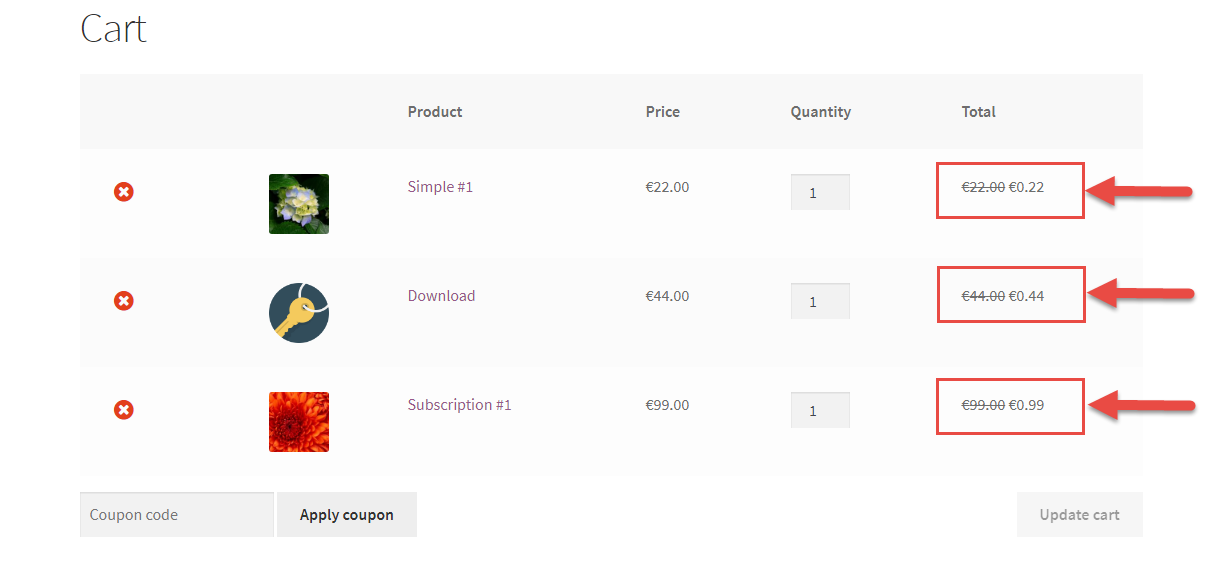The width and height of the screenshot is (1229, 566).
Task: Open the red flower thumbnail for Subscription #1
Action: pos(299,422)
